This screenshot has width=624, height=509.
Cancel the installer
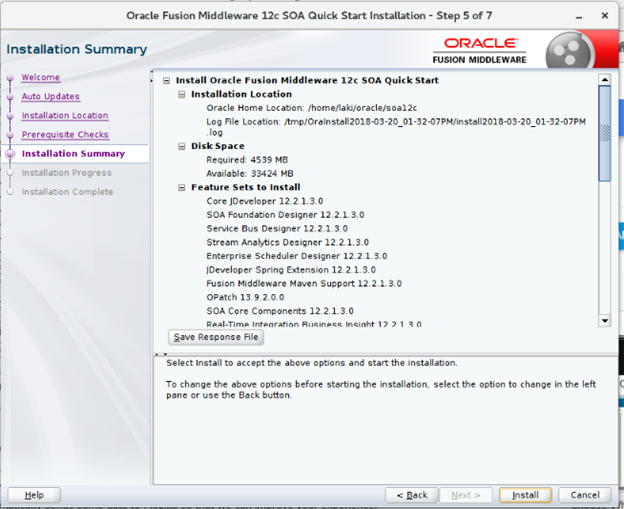pos(585,495)
